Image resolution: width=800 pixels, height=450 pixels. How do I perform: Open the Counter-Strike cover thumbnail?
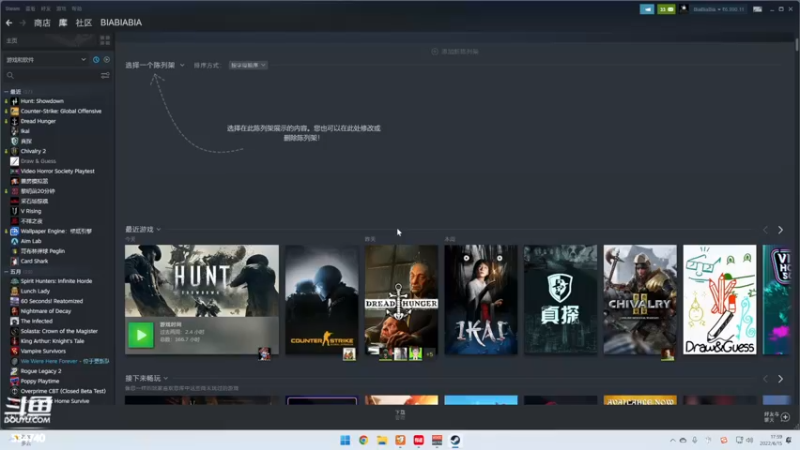pyautogui.click(x=321, y=299)
